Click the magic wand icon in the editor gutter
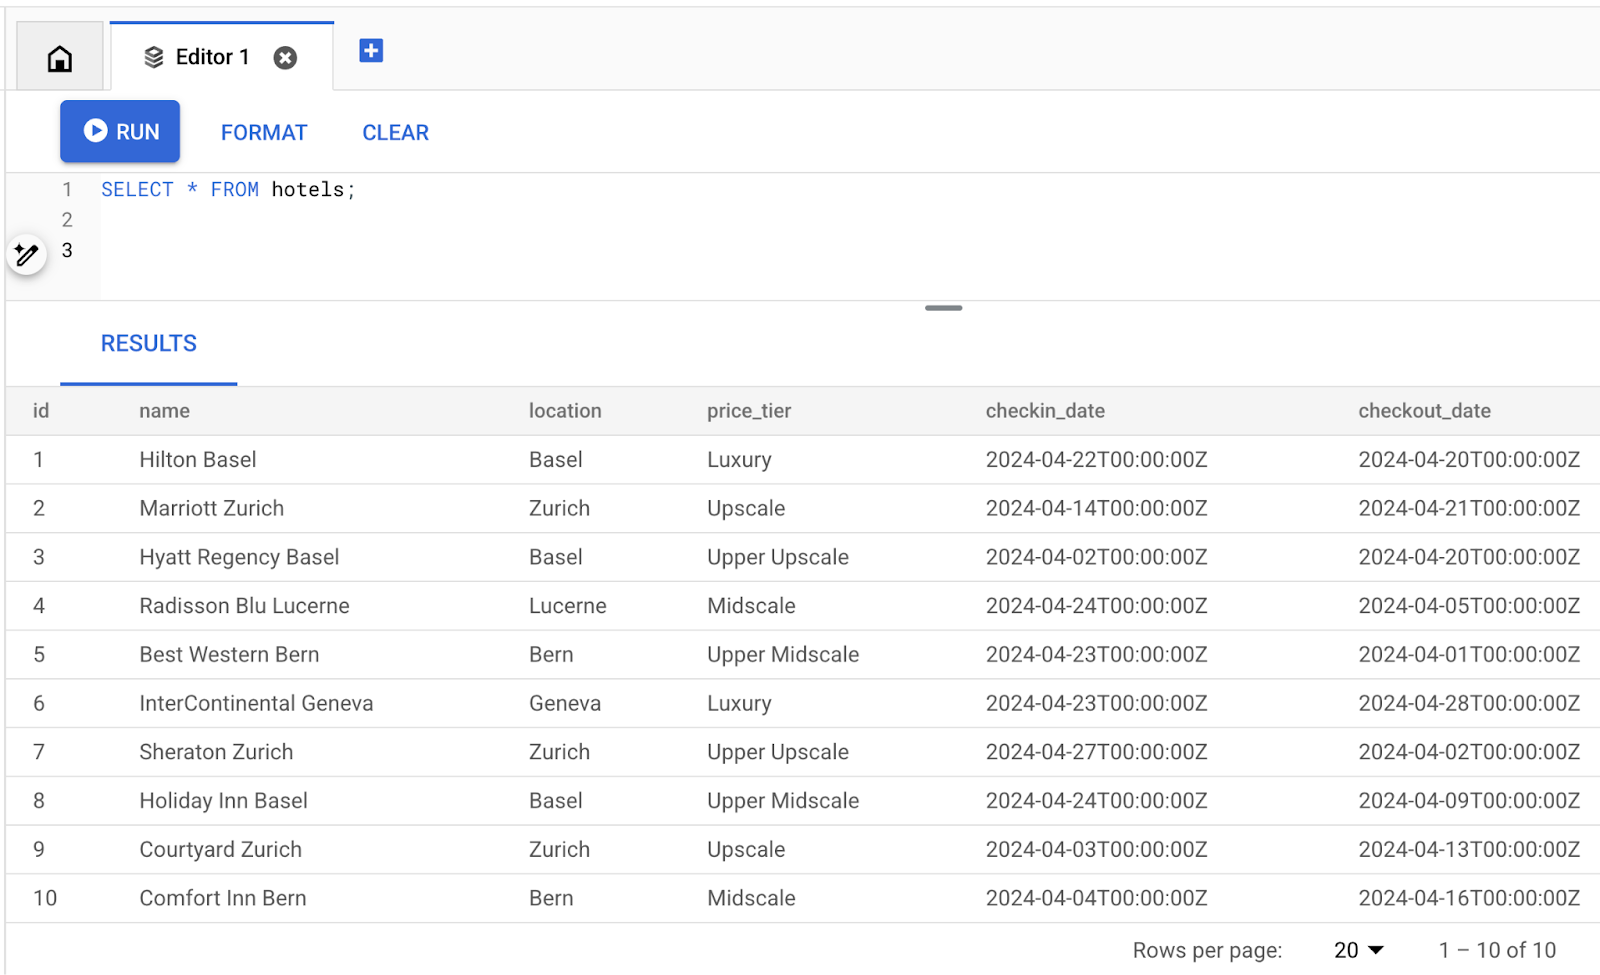Viewport: 1600px width, 975px height. coord(27,254)
